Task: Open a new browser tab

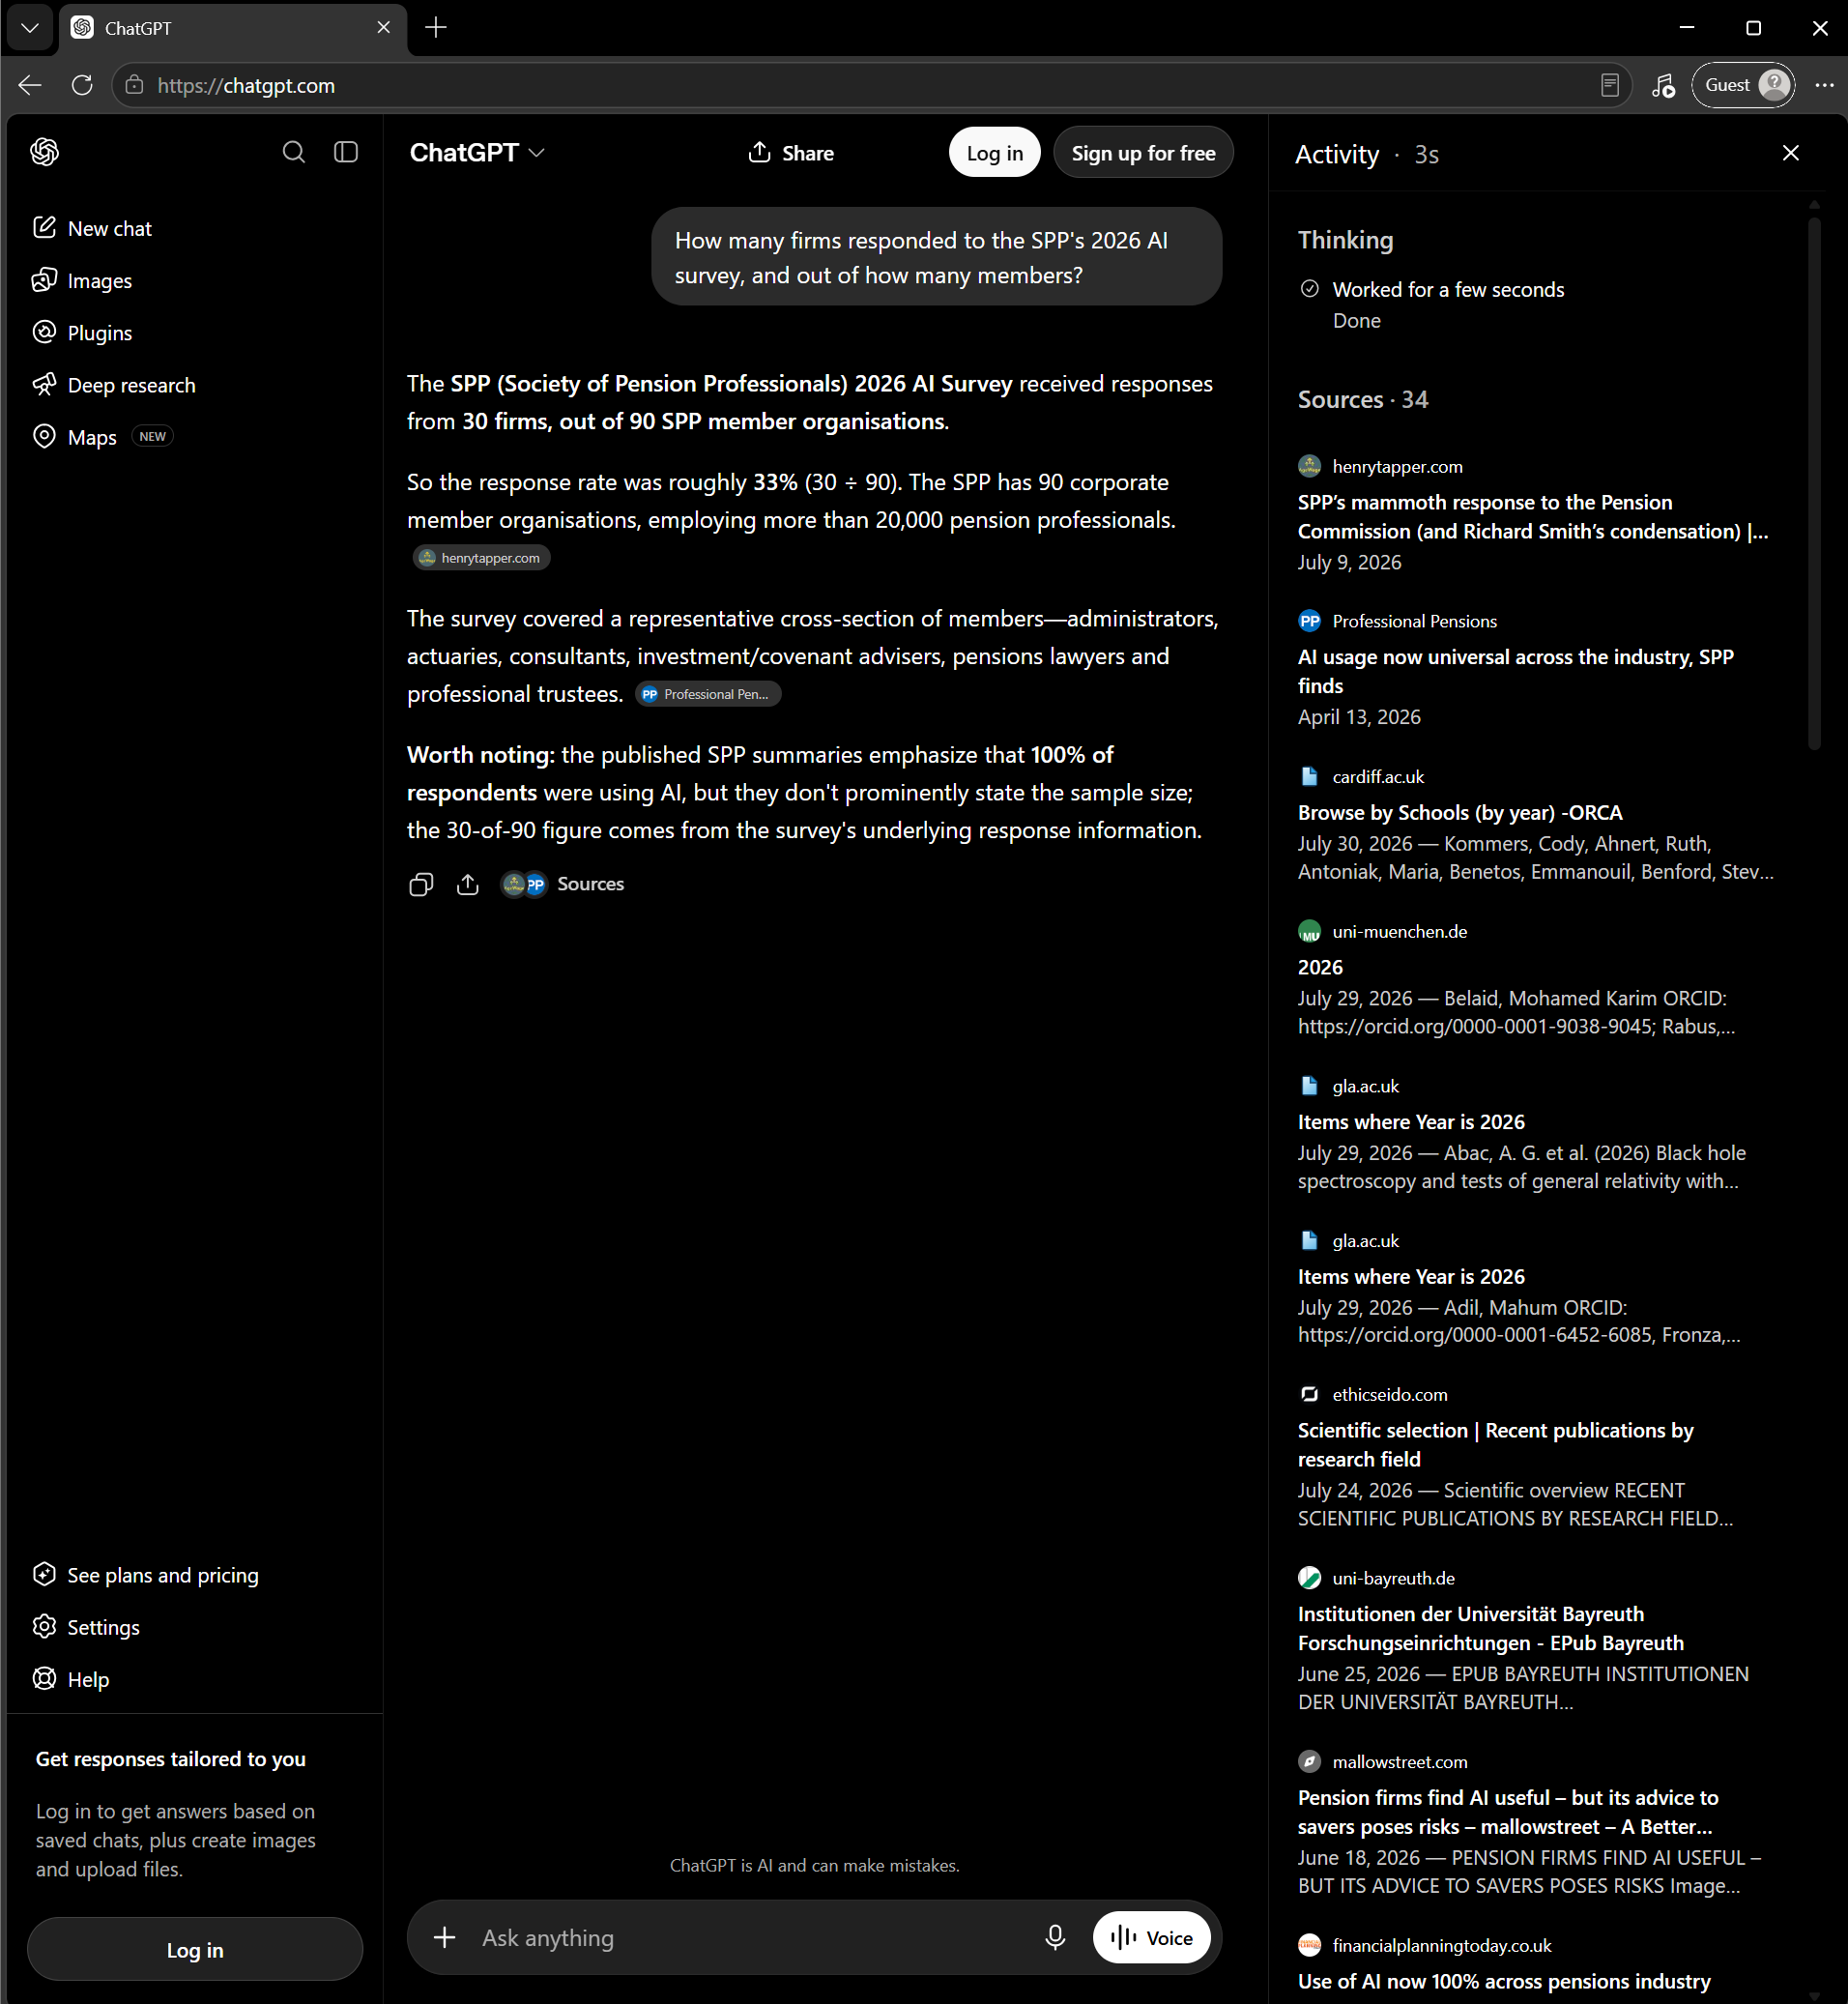Action: pos(436,28)
